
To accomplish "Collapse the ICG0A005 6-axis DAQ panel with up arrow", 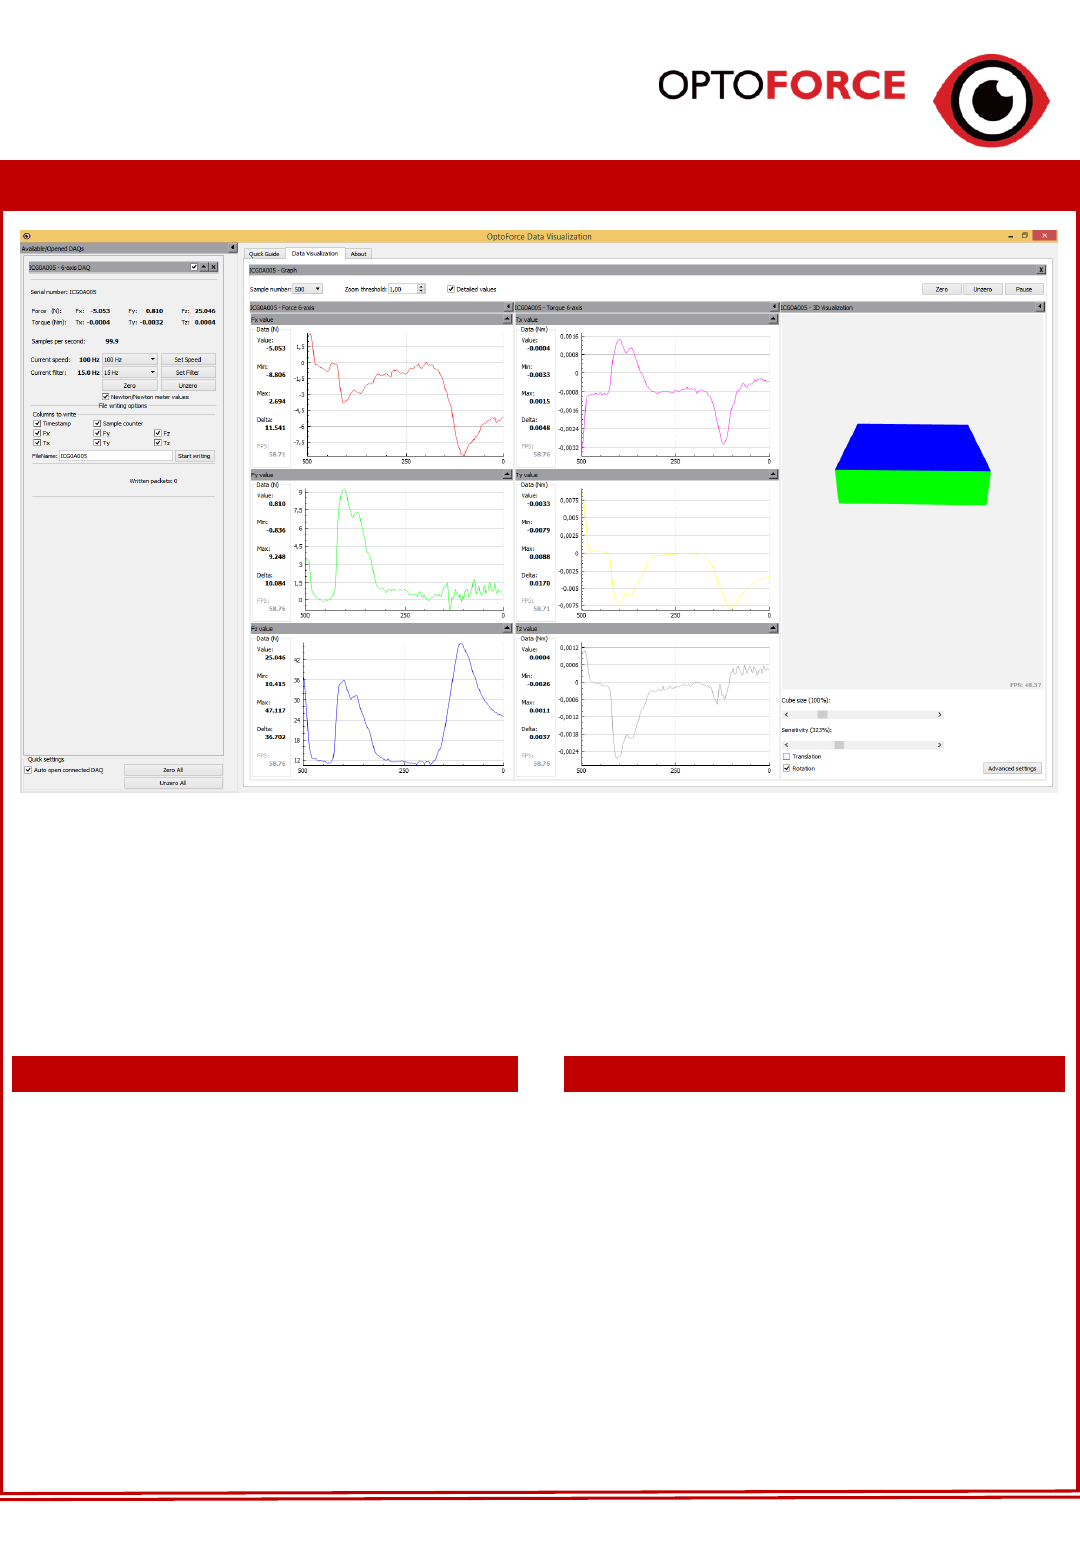I will (204, 267).
